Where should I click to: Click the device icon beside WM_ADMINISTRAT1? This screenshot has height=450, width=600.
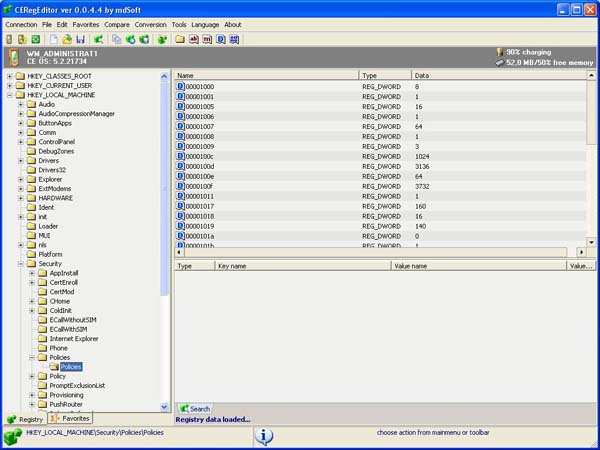(14, 57)
